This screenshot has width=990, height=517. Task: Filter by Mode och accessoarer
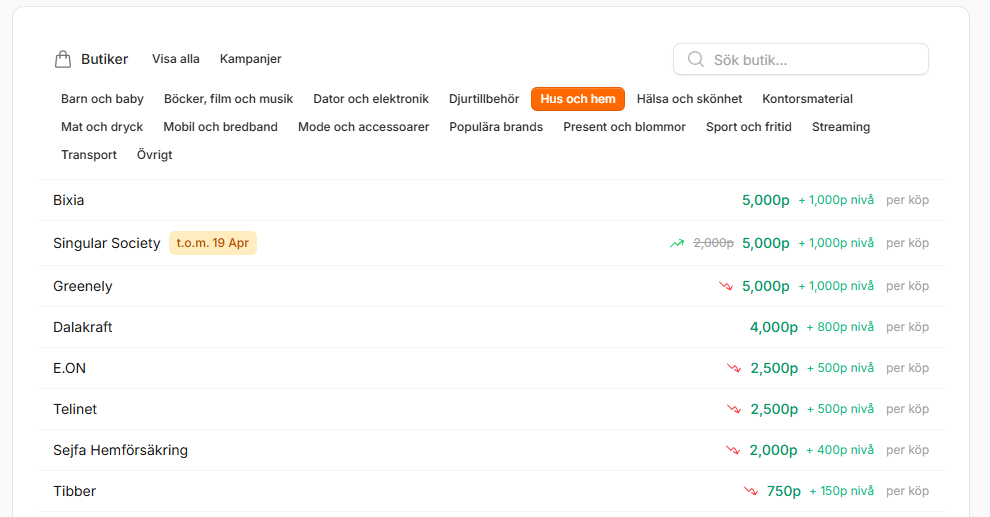click(x=364, y=127)
